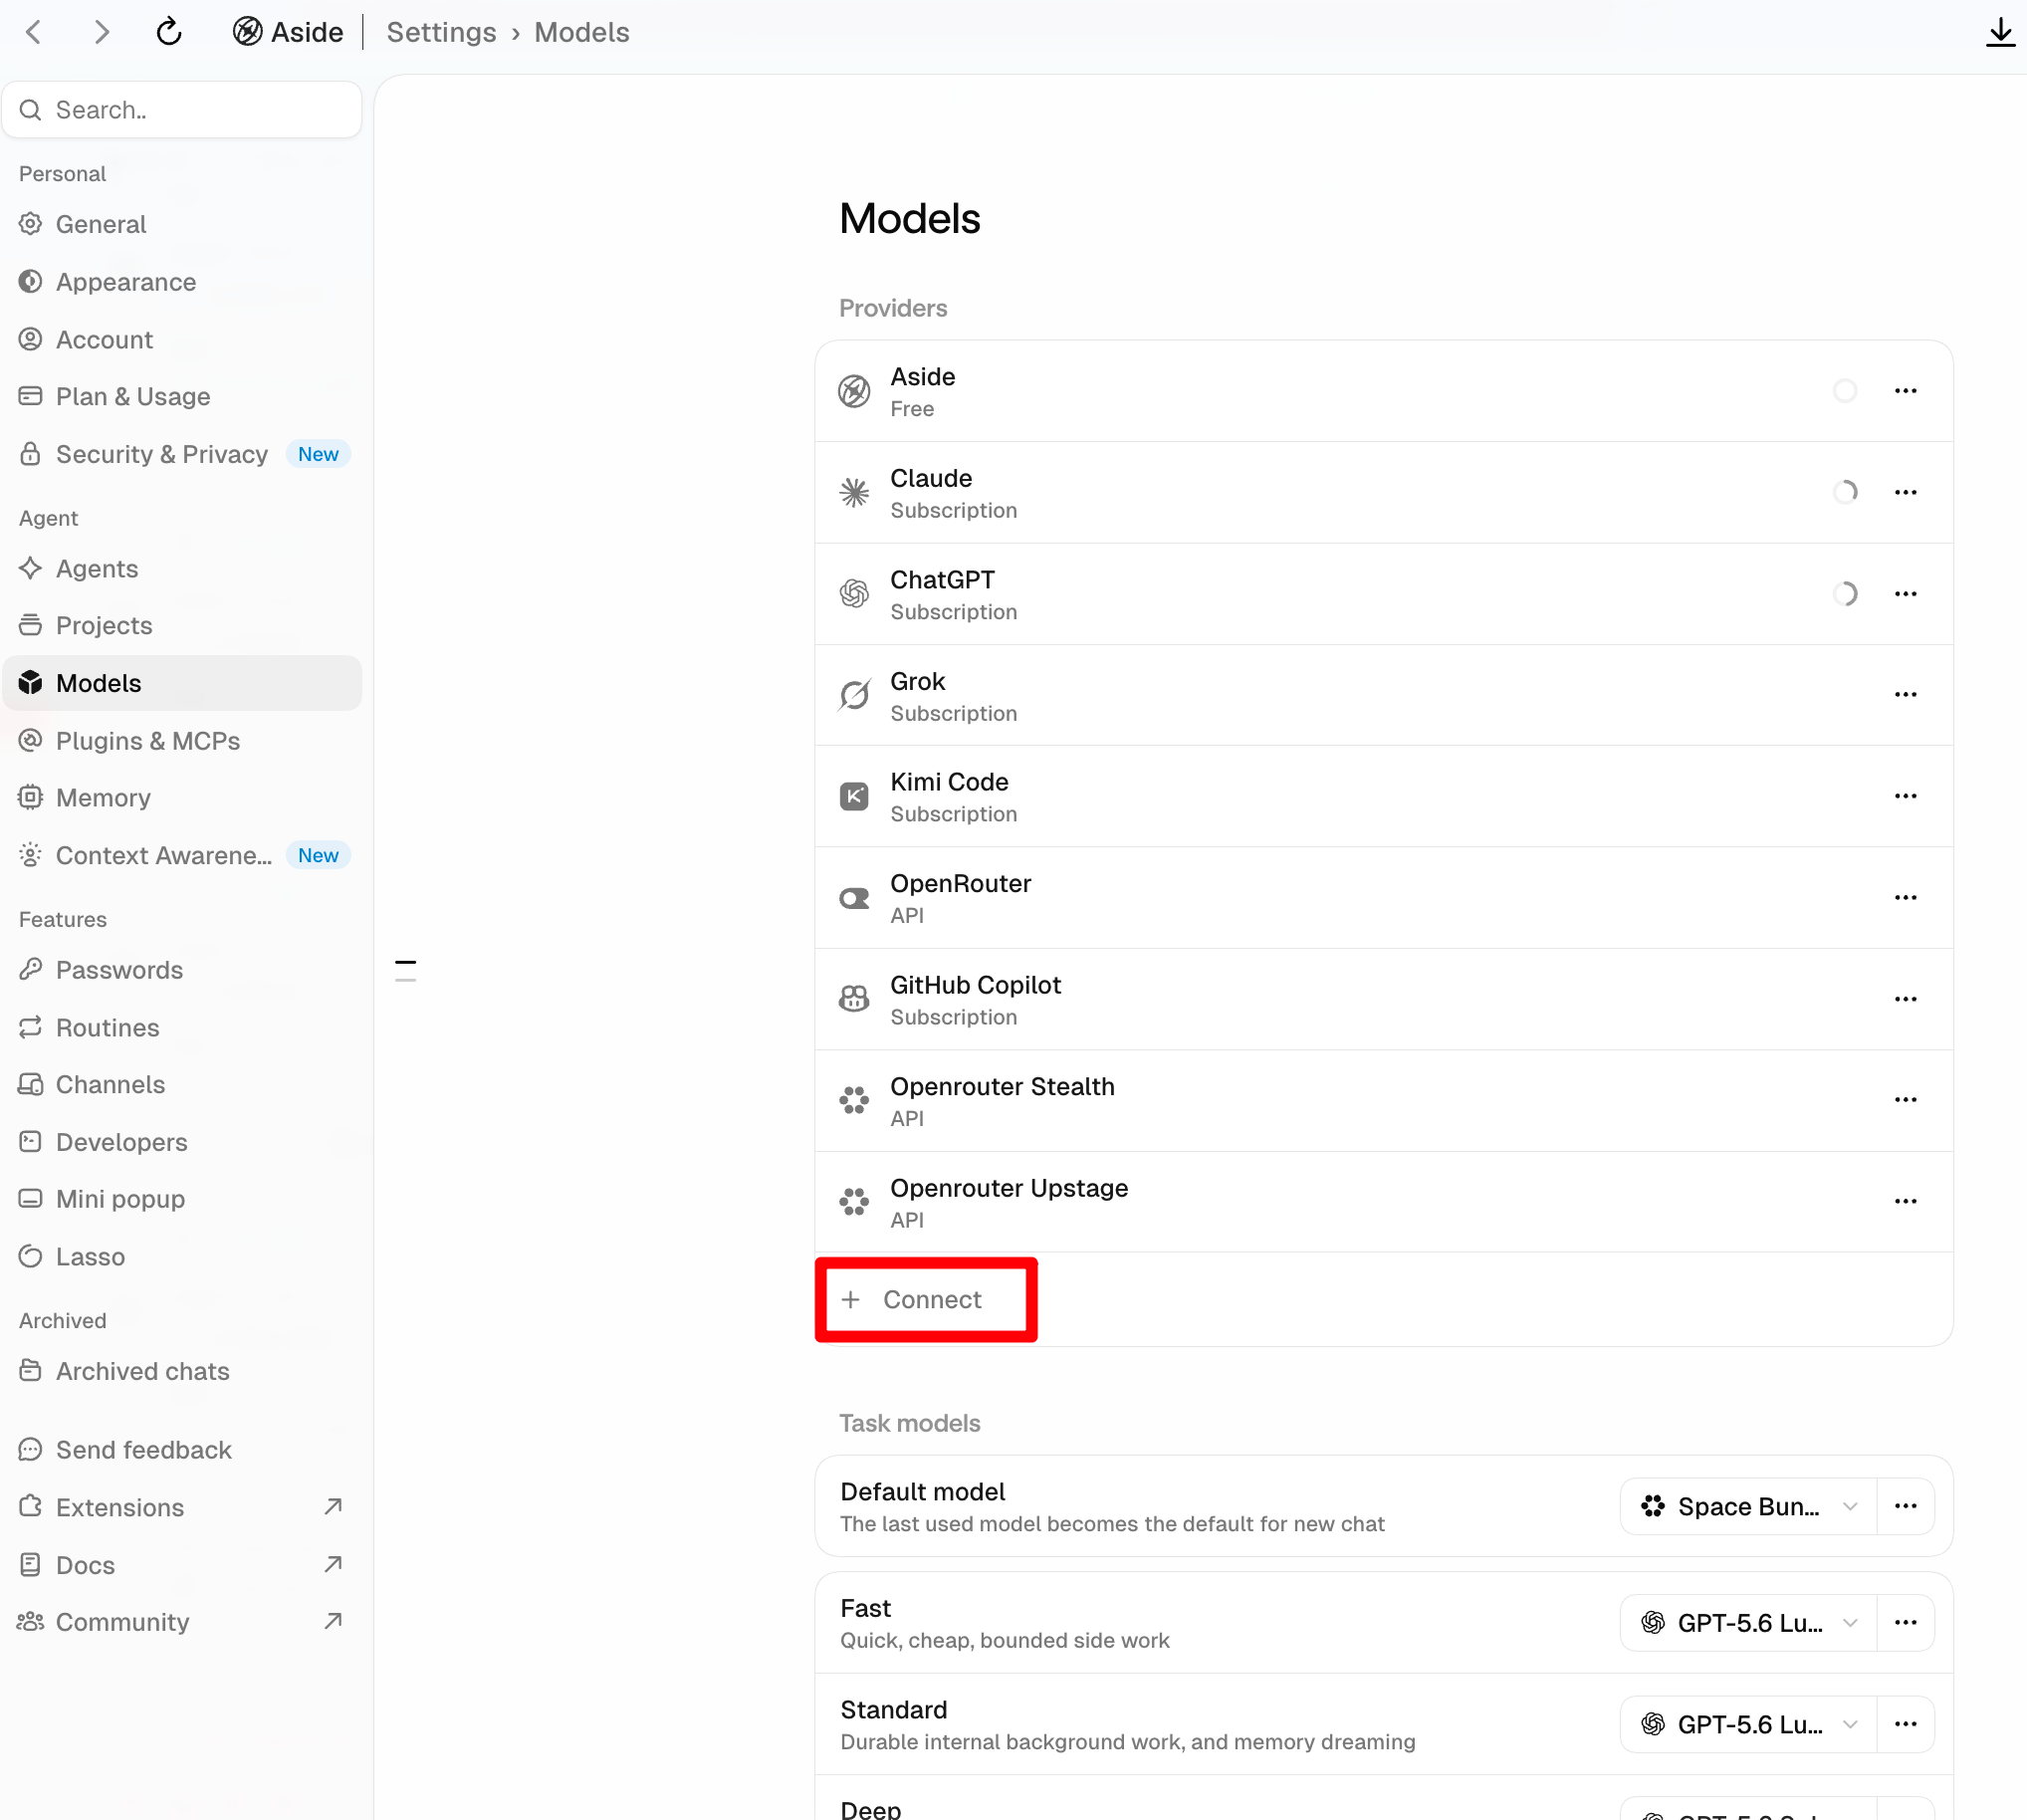2027x1820 pixels.
Task: Open the Extensions external link
Action: [x=182, y=1508]
